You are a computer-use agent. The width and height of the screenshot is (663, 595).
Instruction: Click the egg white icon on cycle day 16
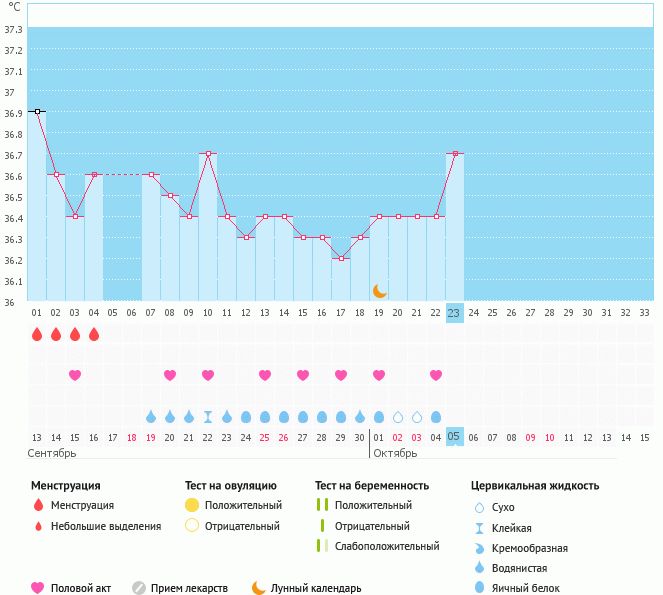(322, 417)
